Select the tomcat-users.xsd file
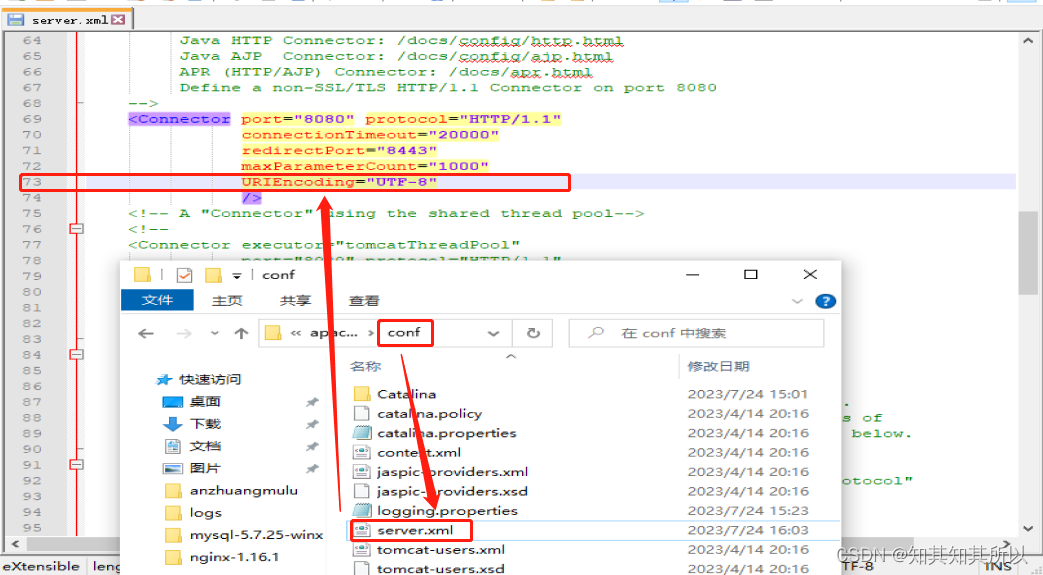Screen dimensions: 1043x575 coord(440,569)
